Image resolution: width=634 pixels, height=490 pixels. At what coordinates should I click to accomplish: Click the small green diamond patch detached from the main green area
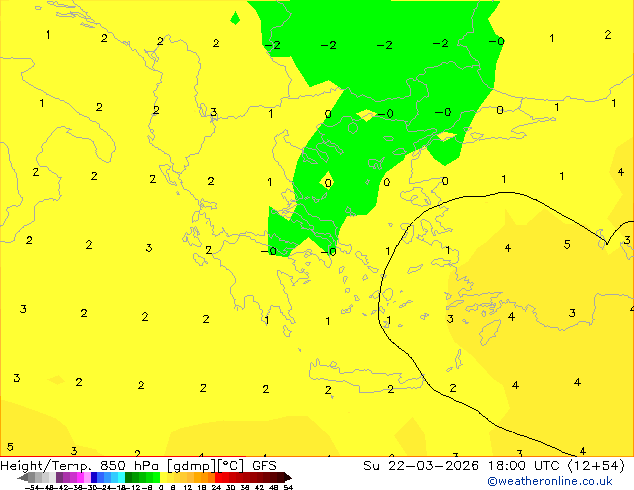pyautogui.click(x=235, y=17)
